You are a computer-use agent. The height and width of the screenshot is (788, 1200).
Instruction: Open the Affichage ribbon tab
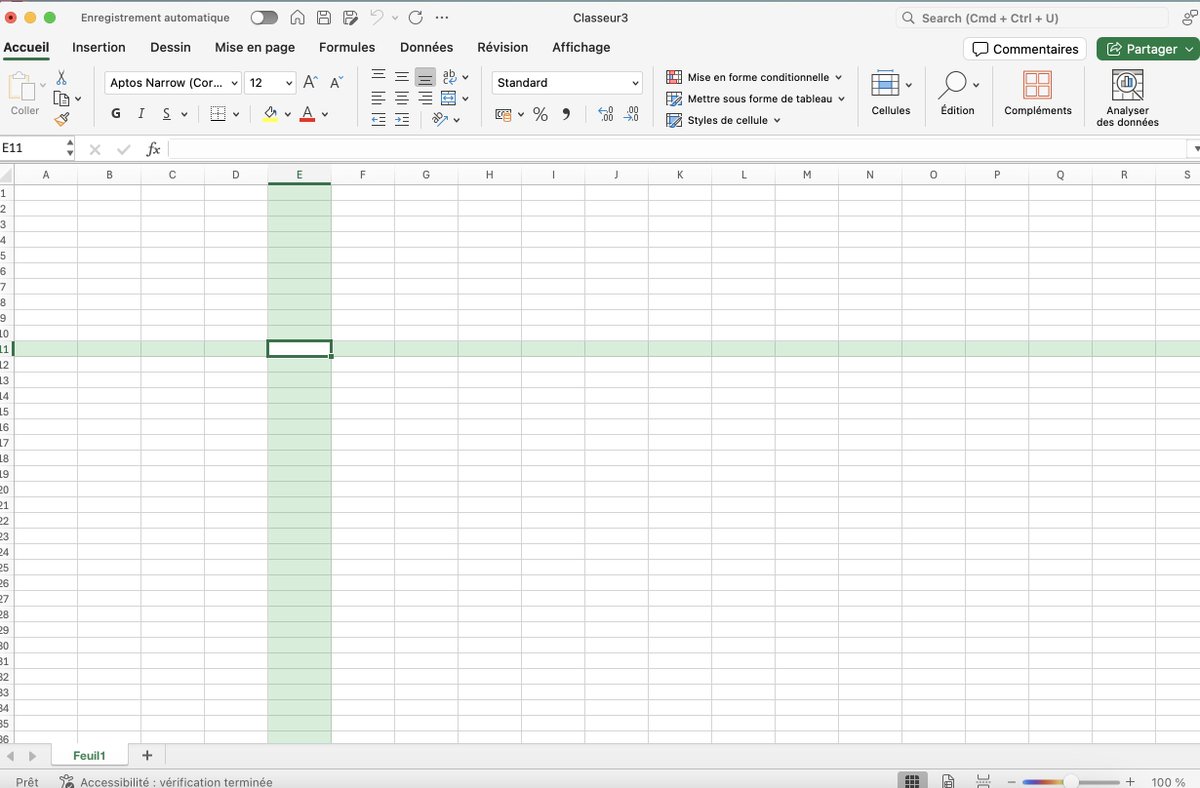(581, 47)
